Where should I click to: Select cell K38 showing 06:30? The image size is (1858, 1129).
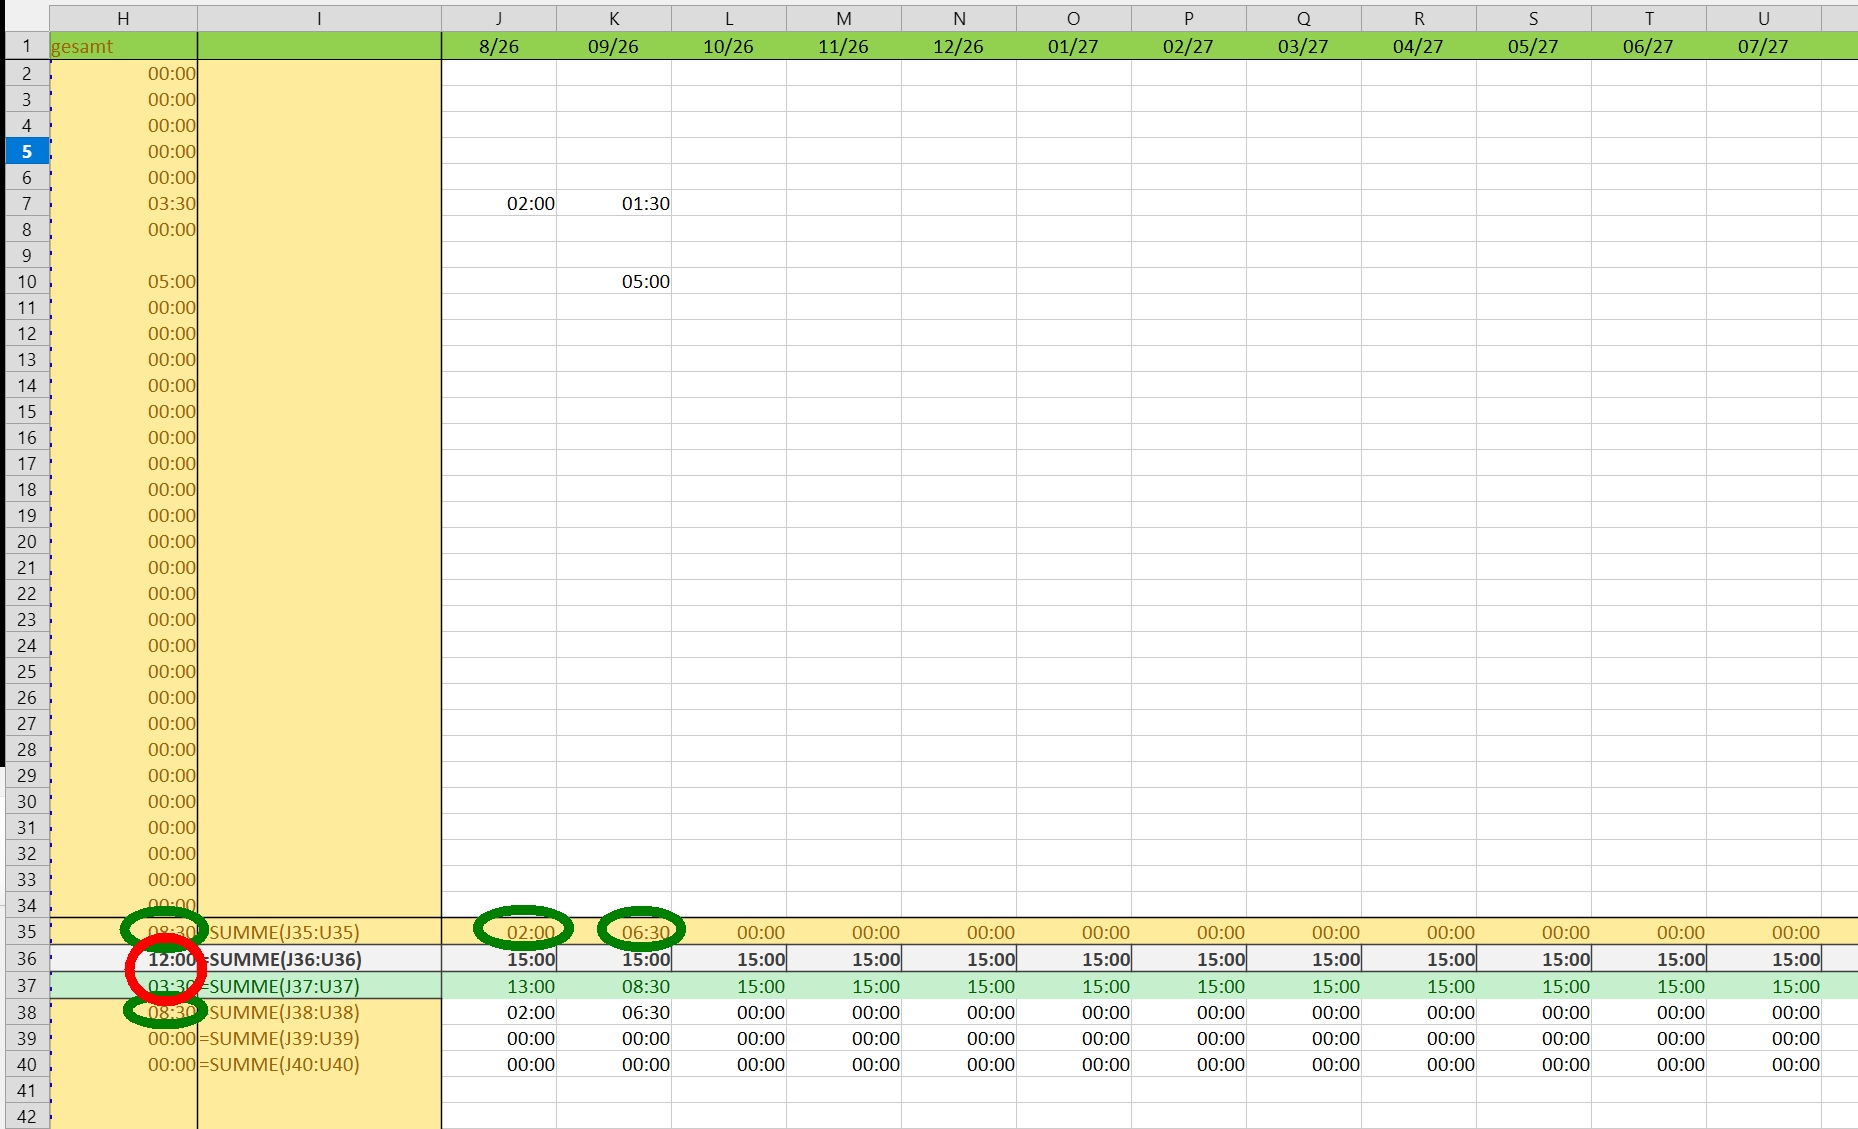tap(614, 1012)
